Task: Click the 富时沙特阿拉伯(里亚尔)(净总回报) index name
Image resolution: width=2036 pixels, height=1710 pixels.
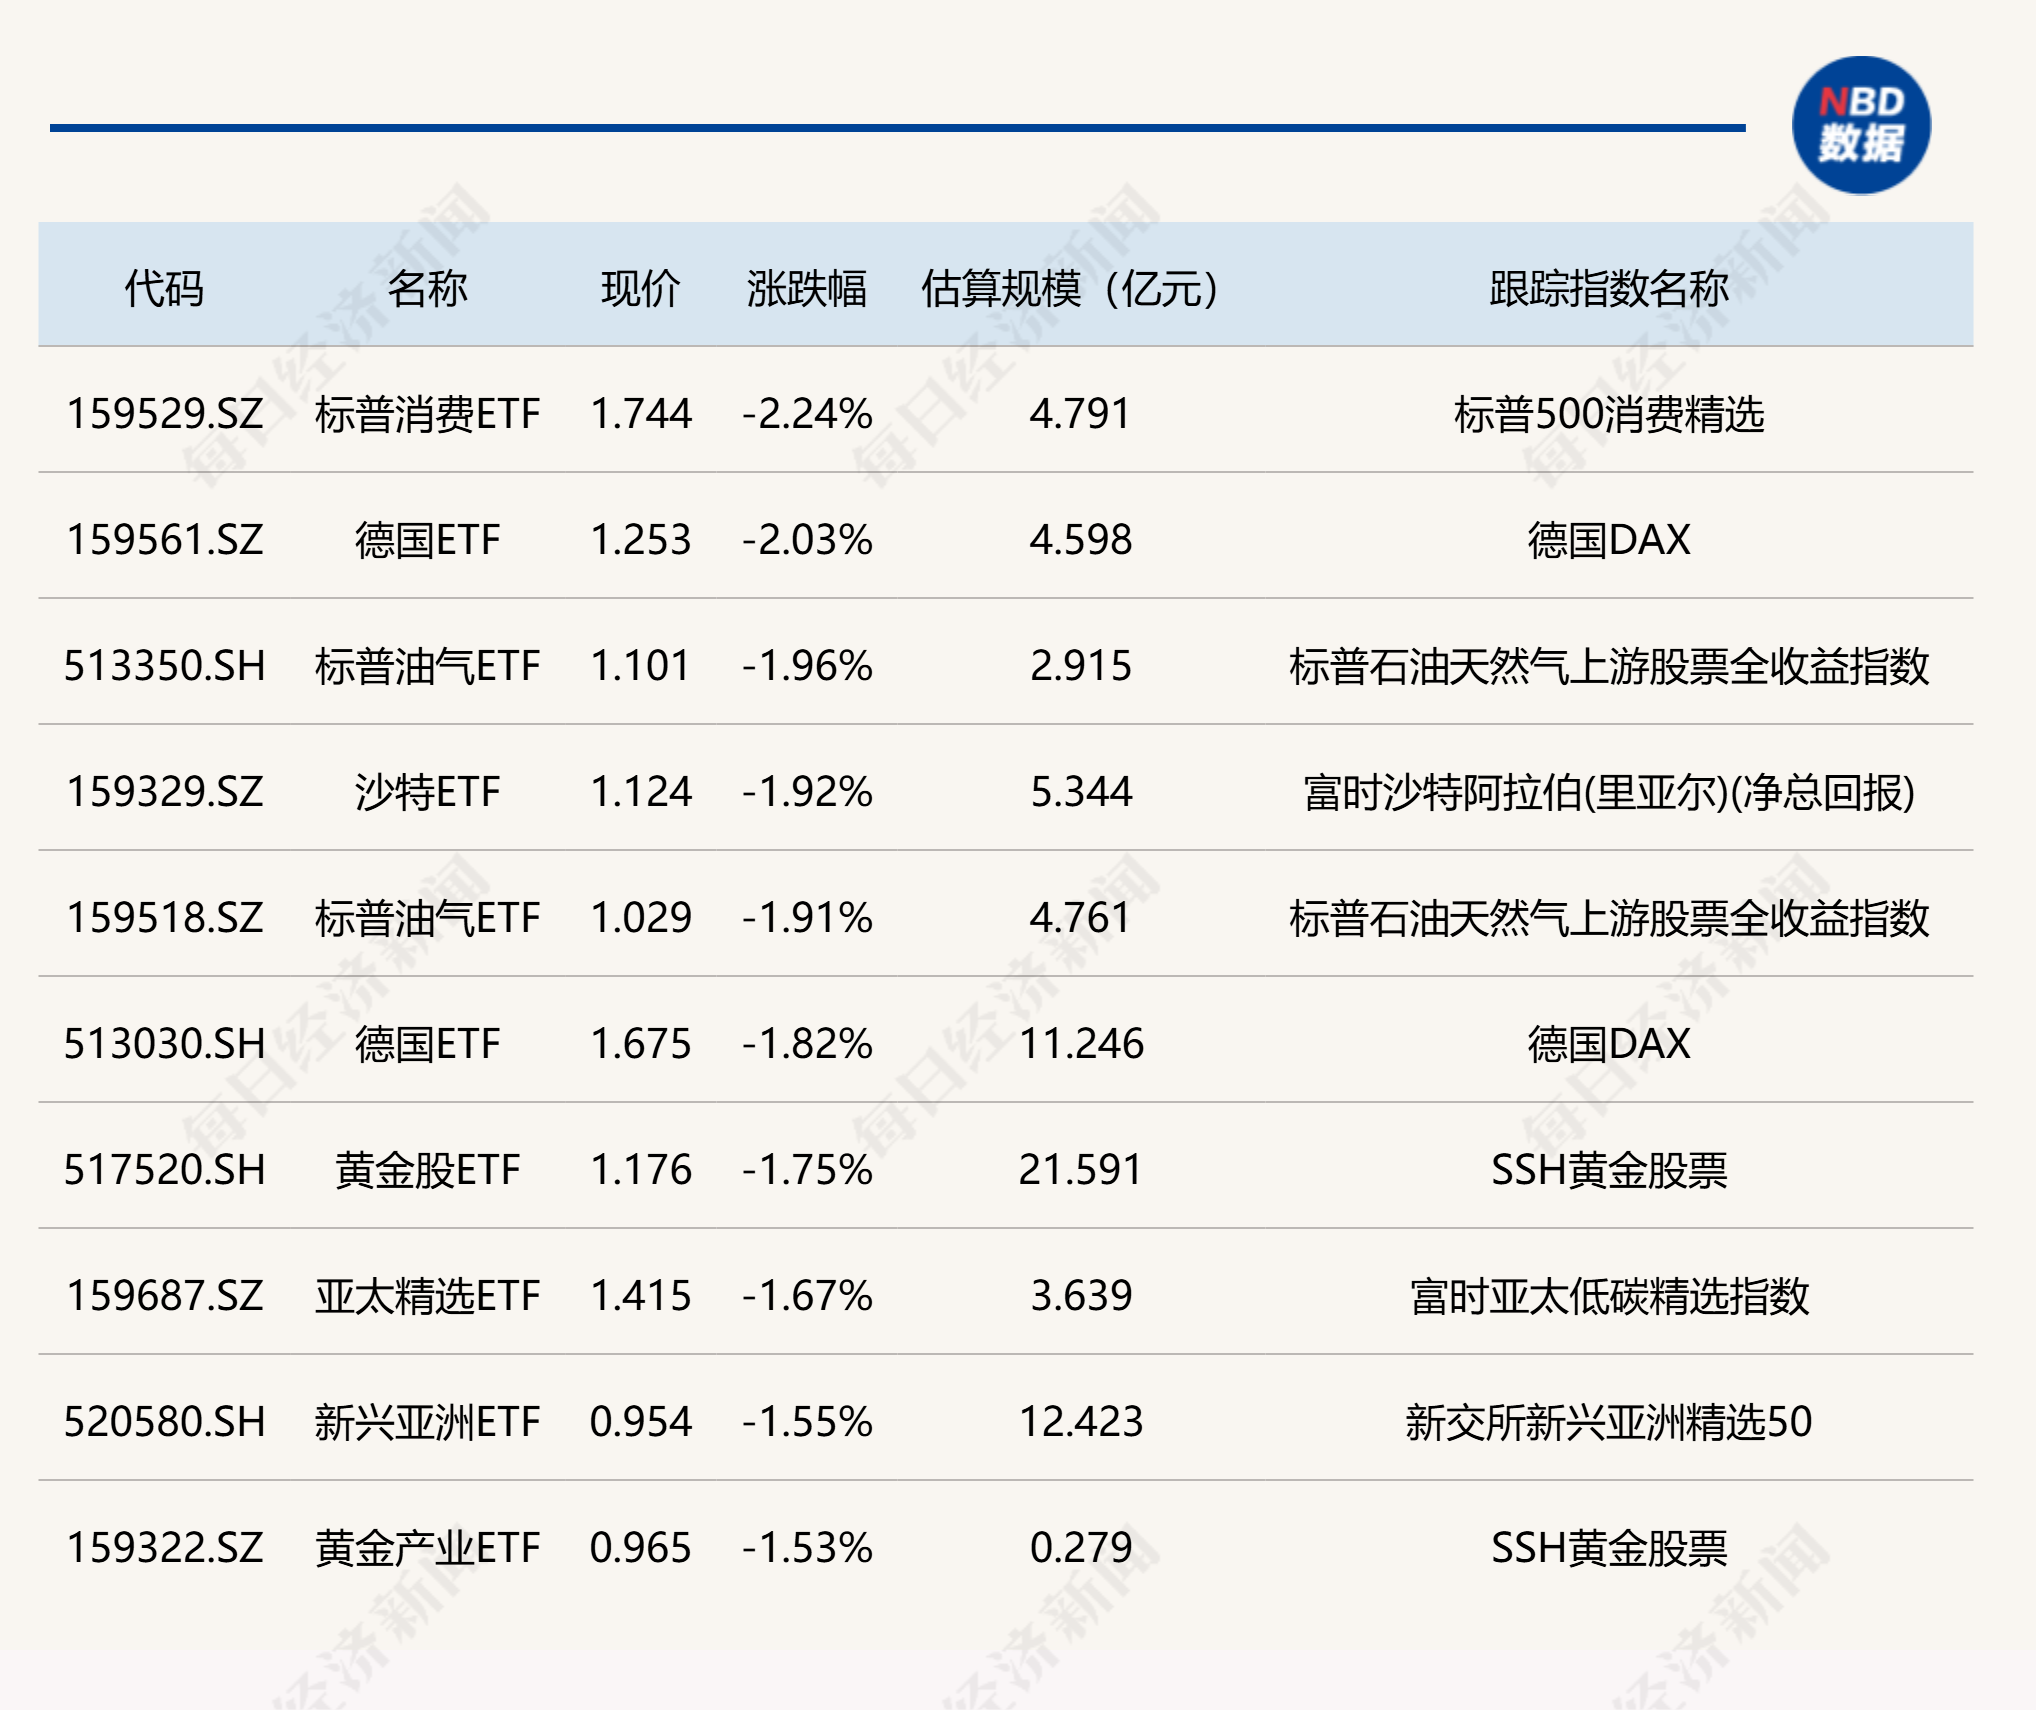Action: [1608, 792]
